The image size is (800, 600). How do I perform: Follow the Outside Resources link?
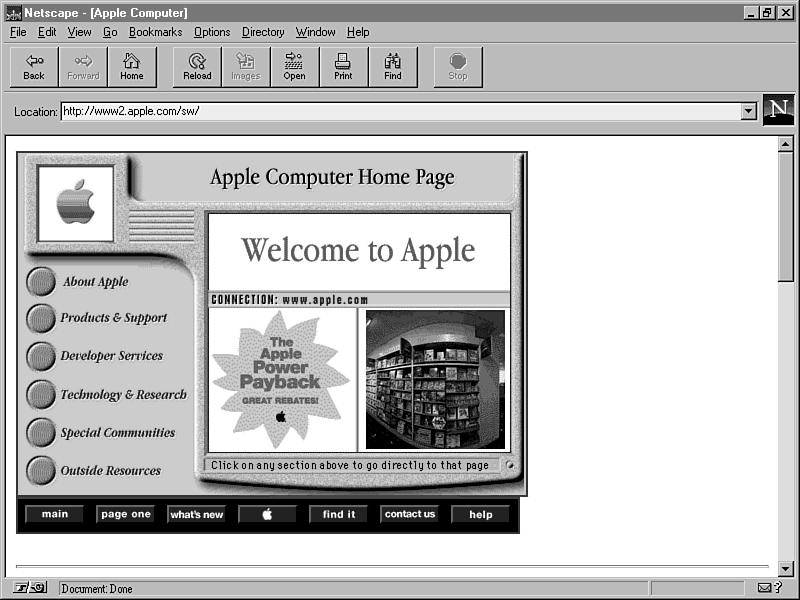point(111,470)
